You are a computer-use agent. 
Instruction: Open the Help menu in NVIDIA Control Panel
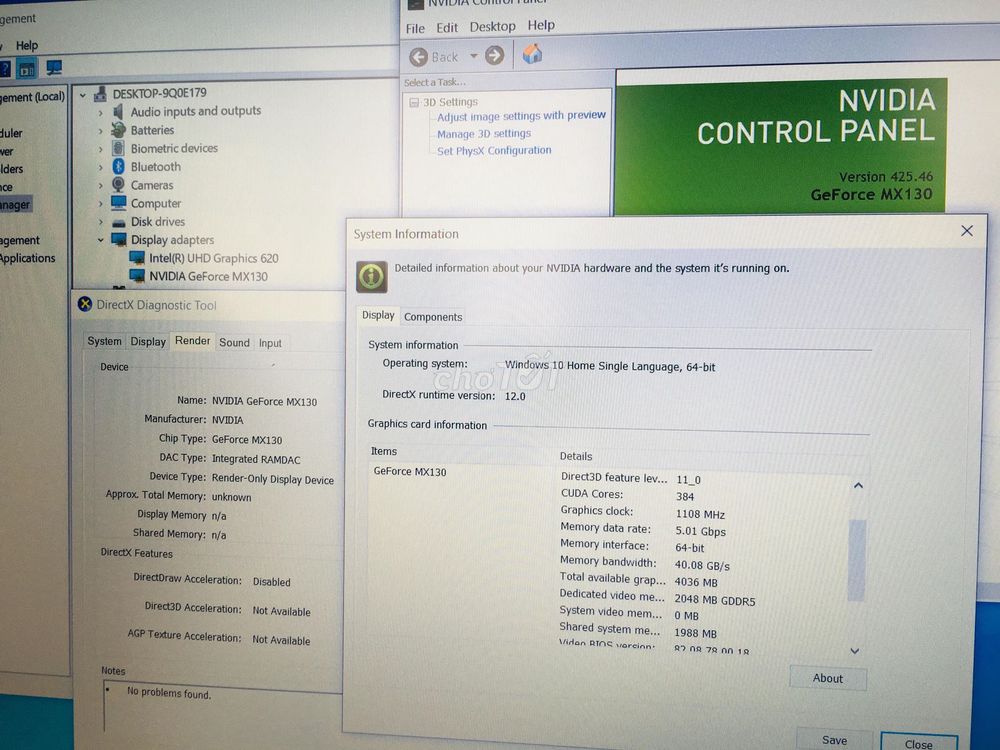point(541,26)
